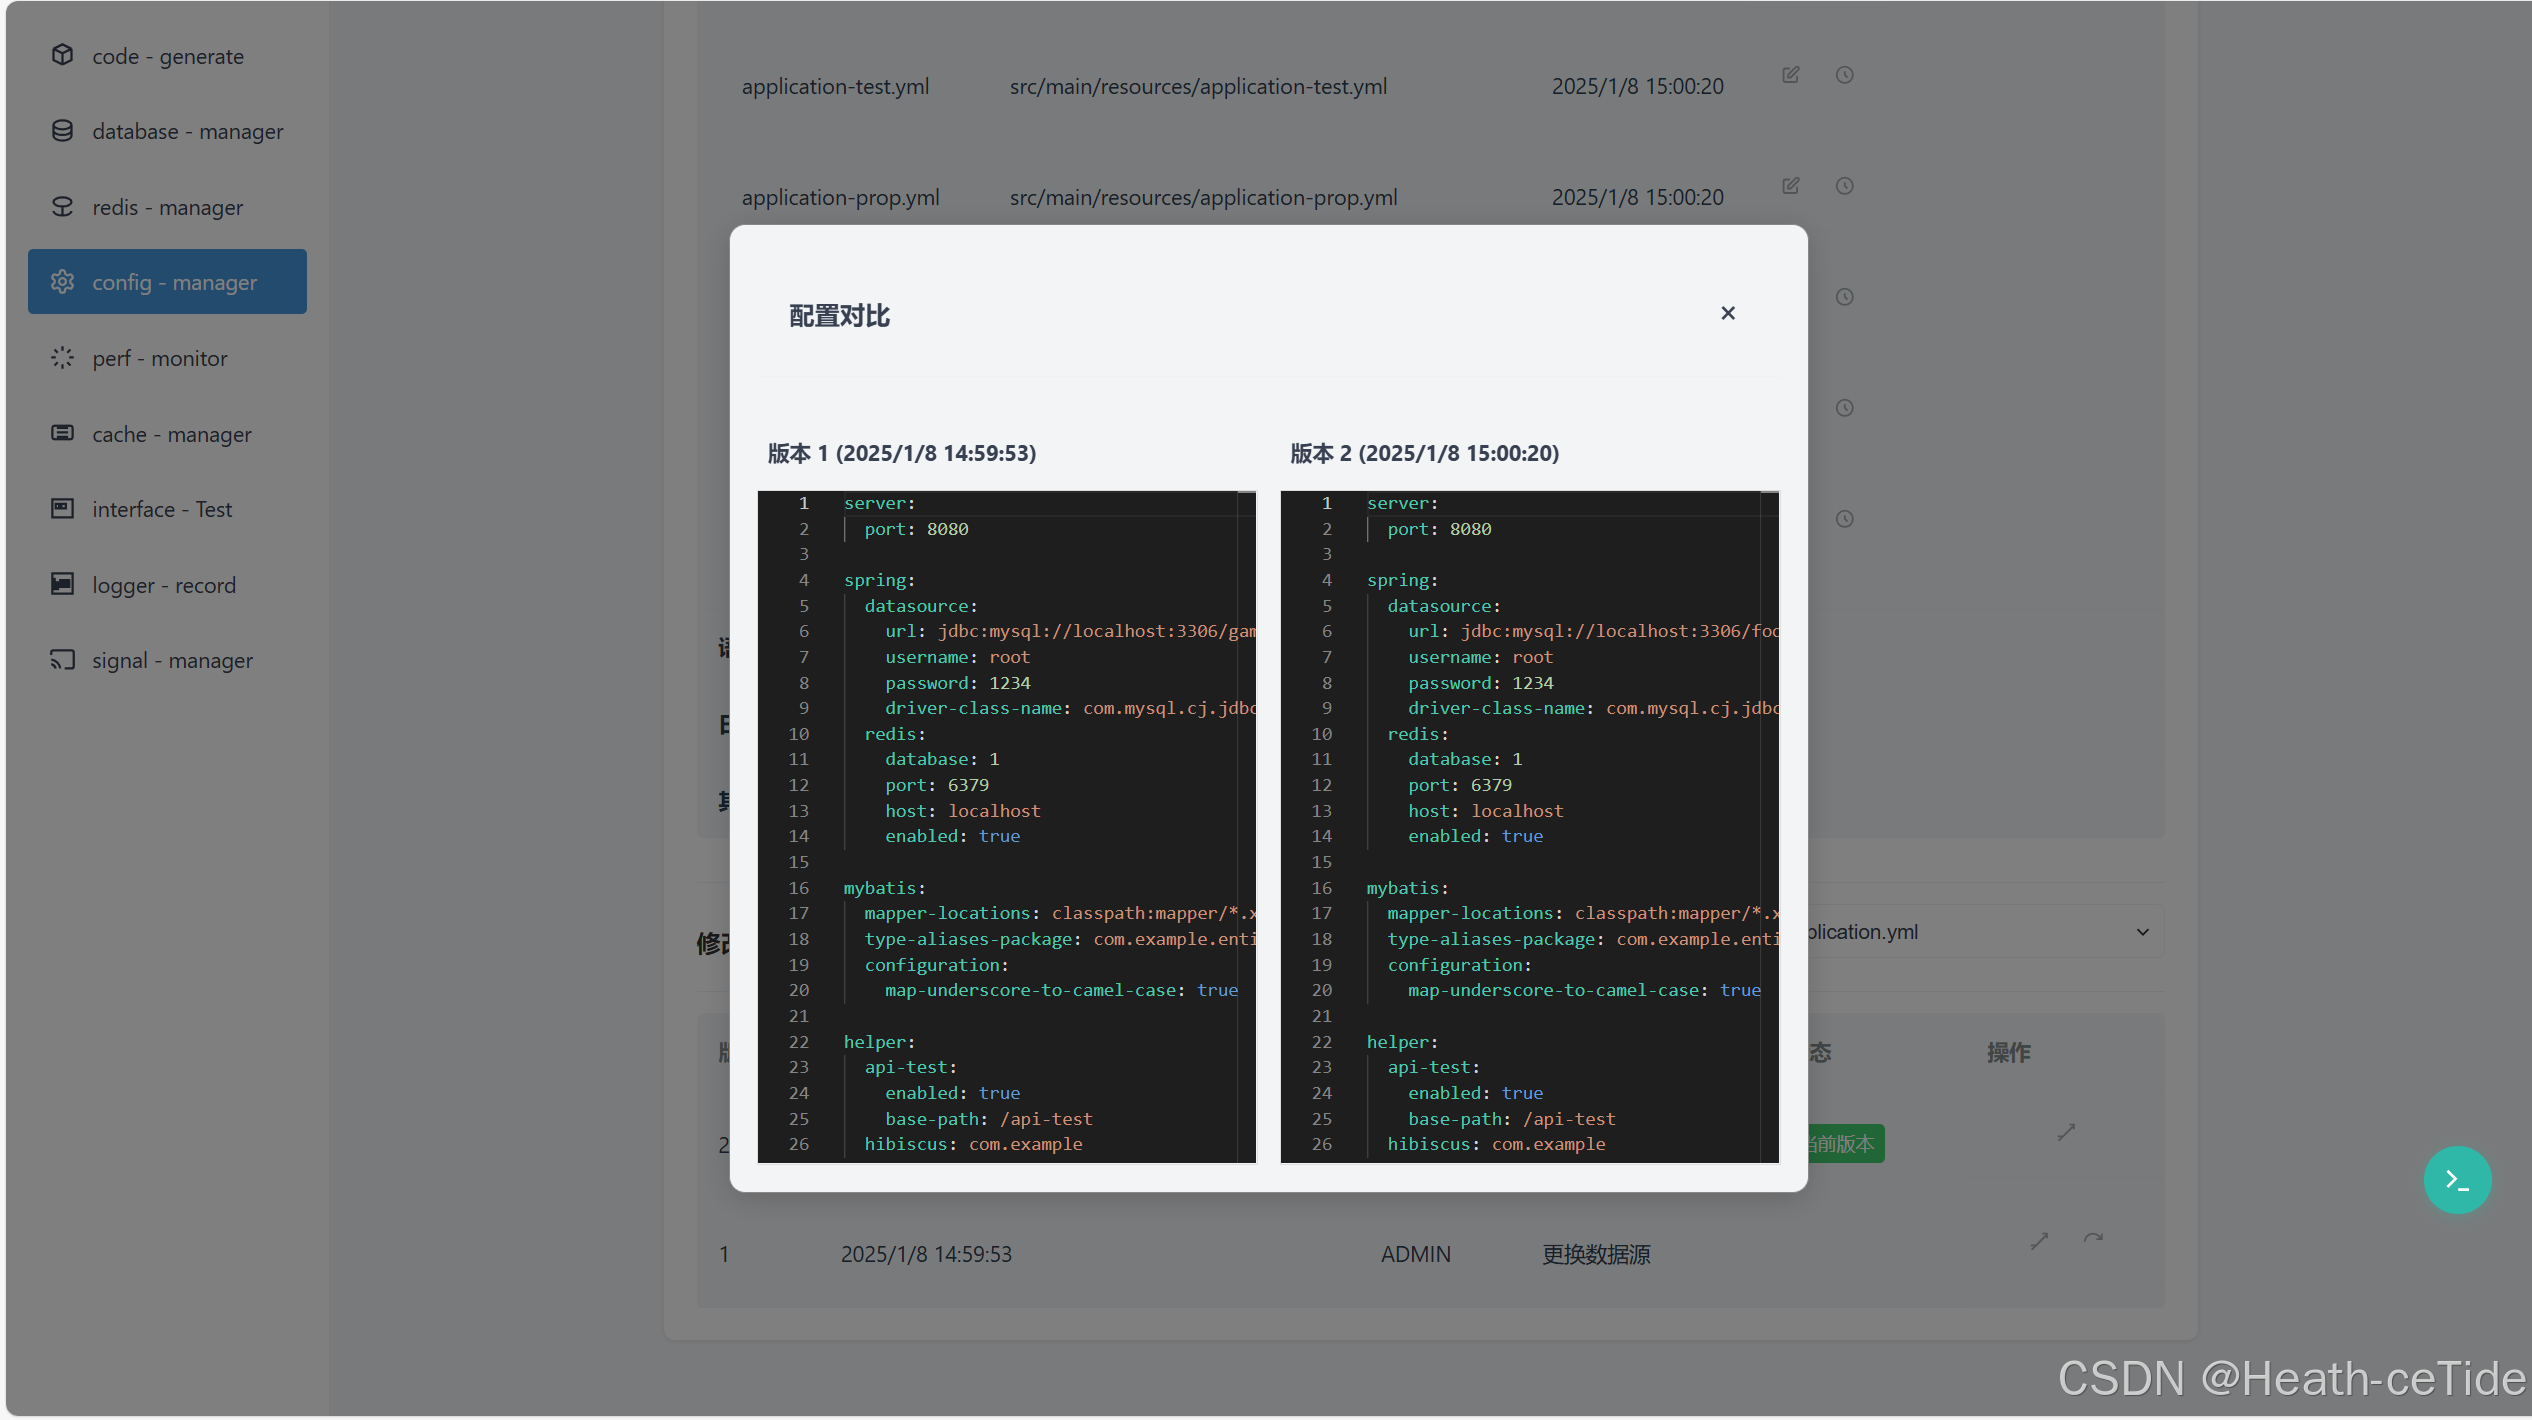
Task: Click compare icon in version 1 row
Action: [2039, 1241]
